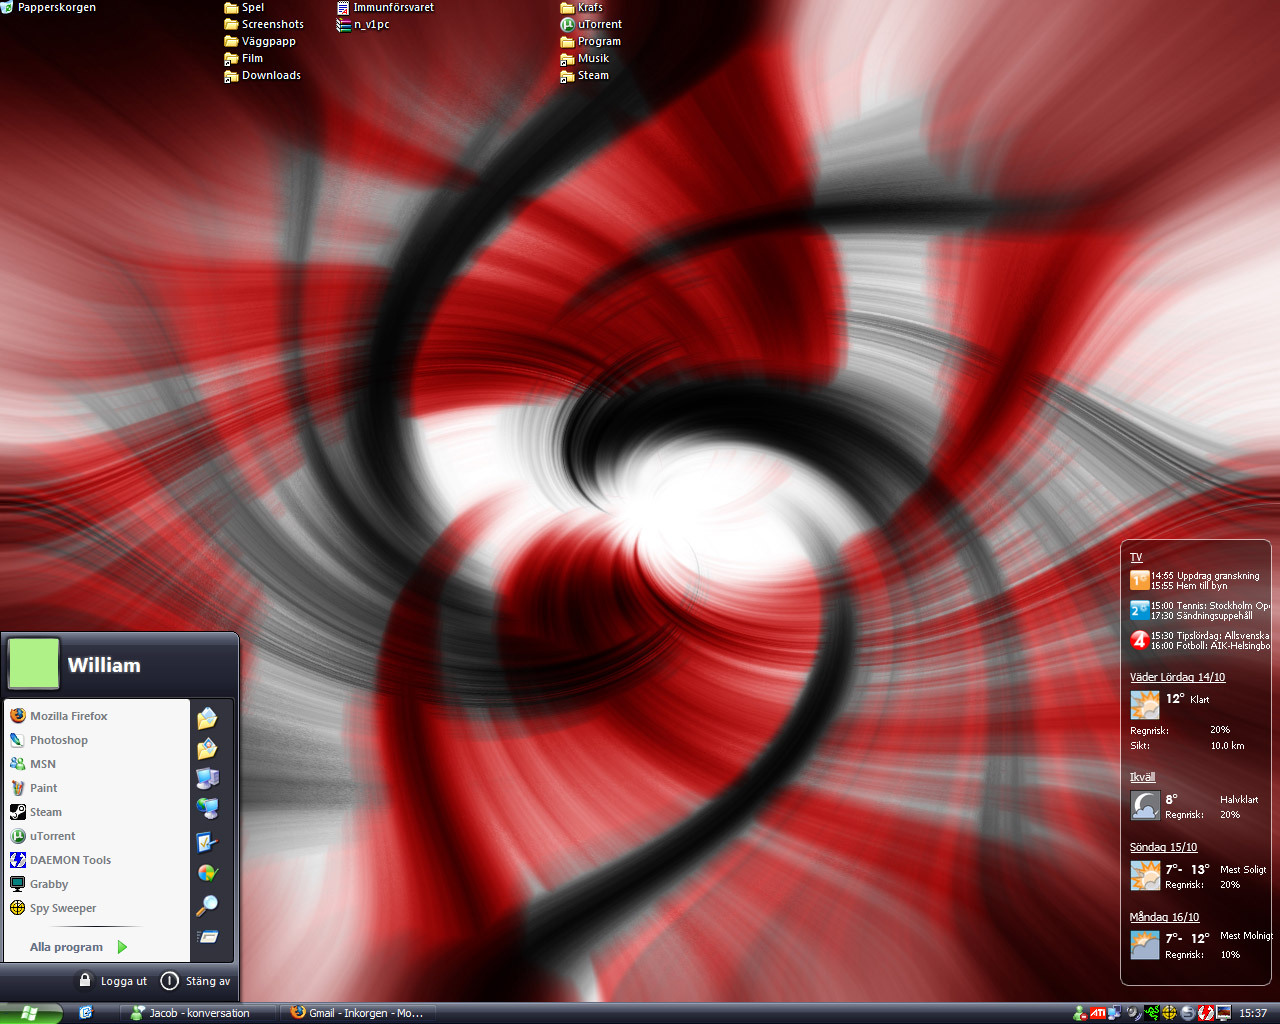Click the network connection tray icon
This screenshot has width=1280, height=1024.
pyautogui.click(x=1115, y=1013)
